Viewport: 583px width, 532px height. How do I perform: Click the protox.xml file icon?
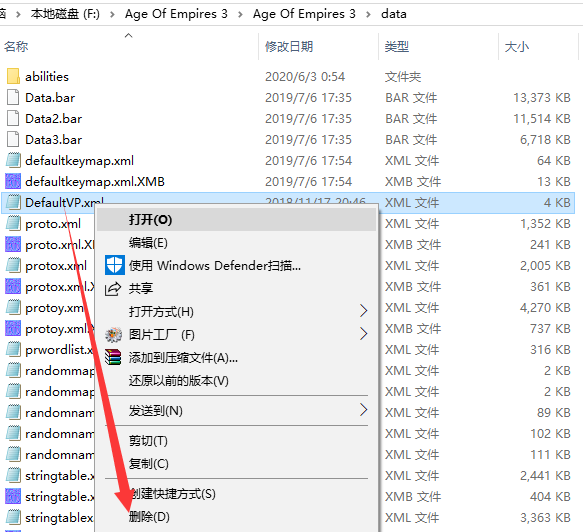coord(13,265)
